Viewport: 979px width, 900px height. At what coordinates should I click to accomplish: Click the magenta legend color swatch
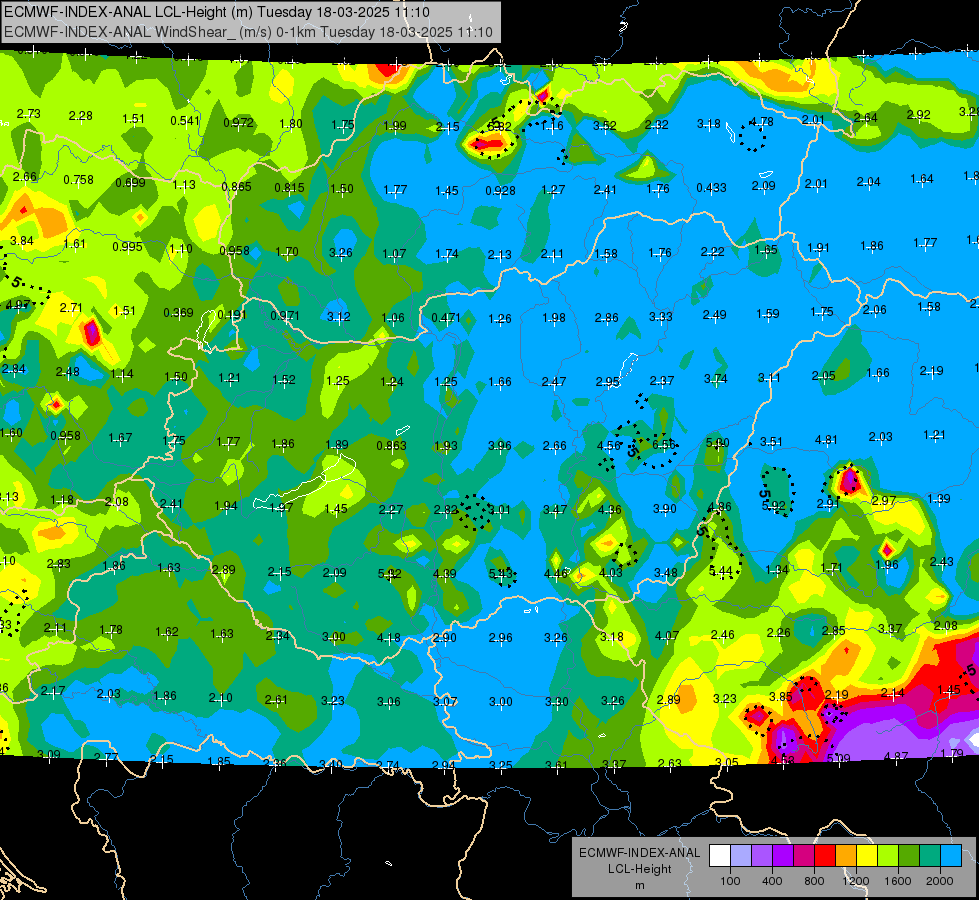(x=804, y=856)
